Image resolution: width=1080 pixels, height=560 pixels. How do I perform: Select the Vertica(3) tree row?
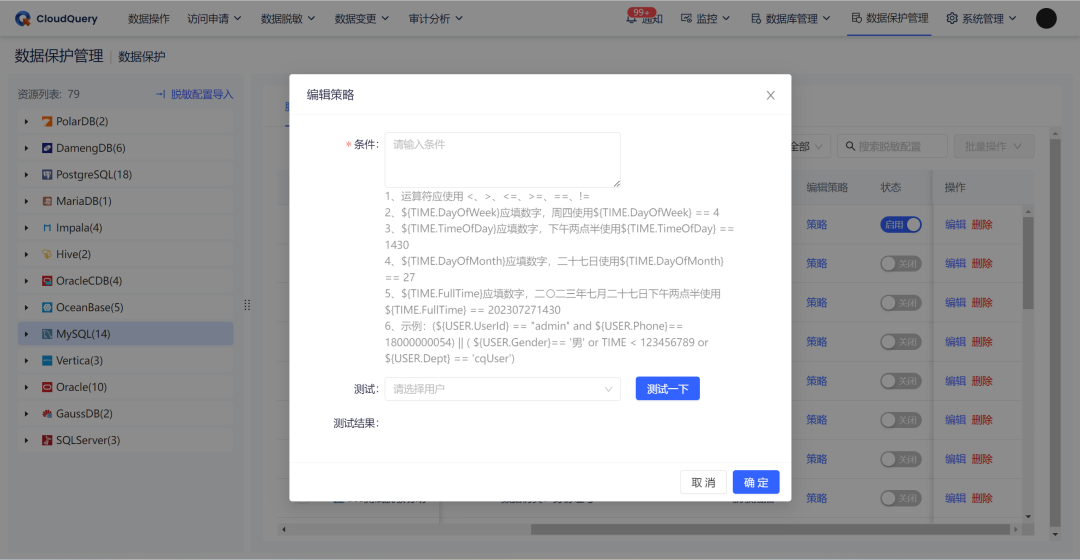[x=125, y=360]
